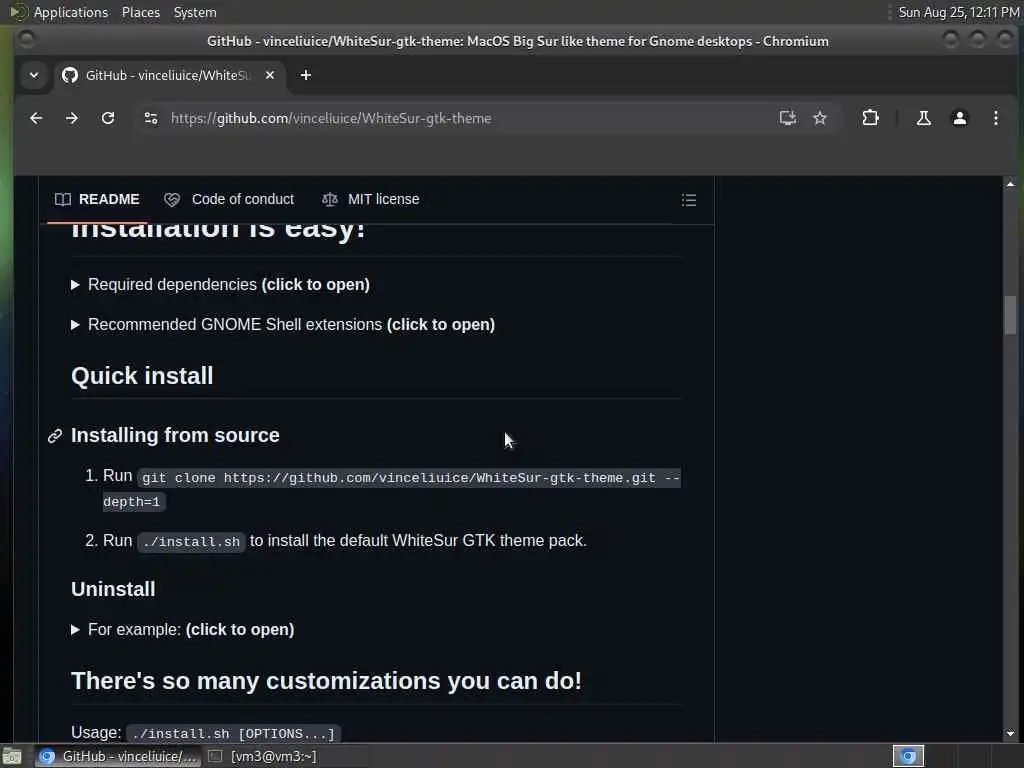View site information icon in address bar
This screenshot has height=768, width=1024.
coord(151,118)
